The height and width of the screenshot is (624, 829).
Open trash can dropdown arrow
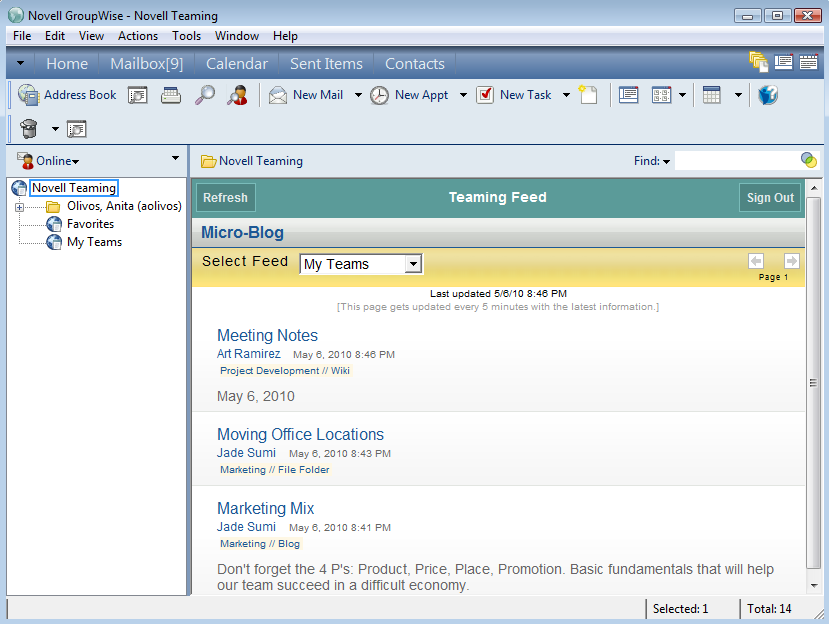55,129
